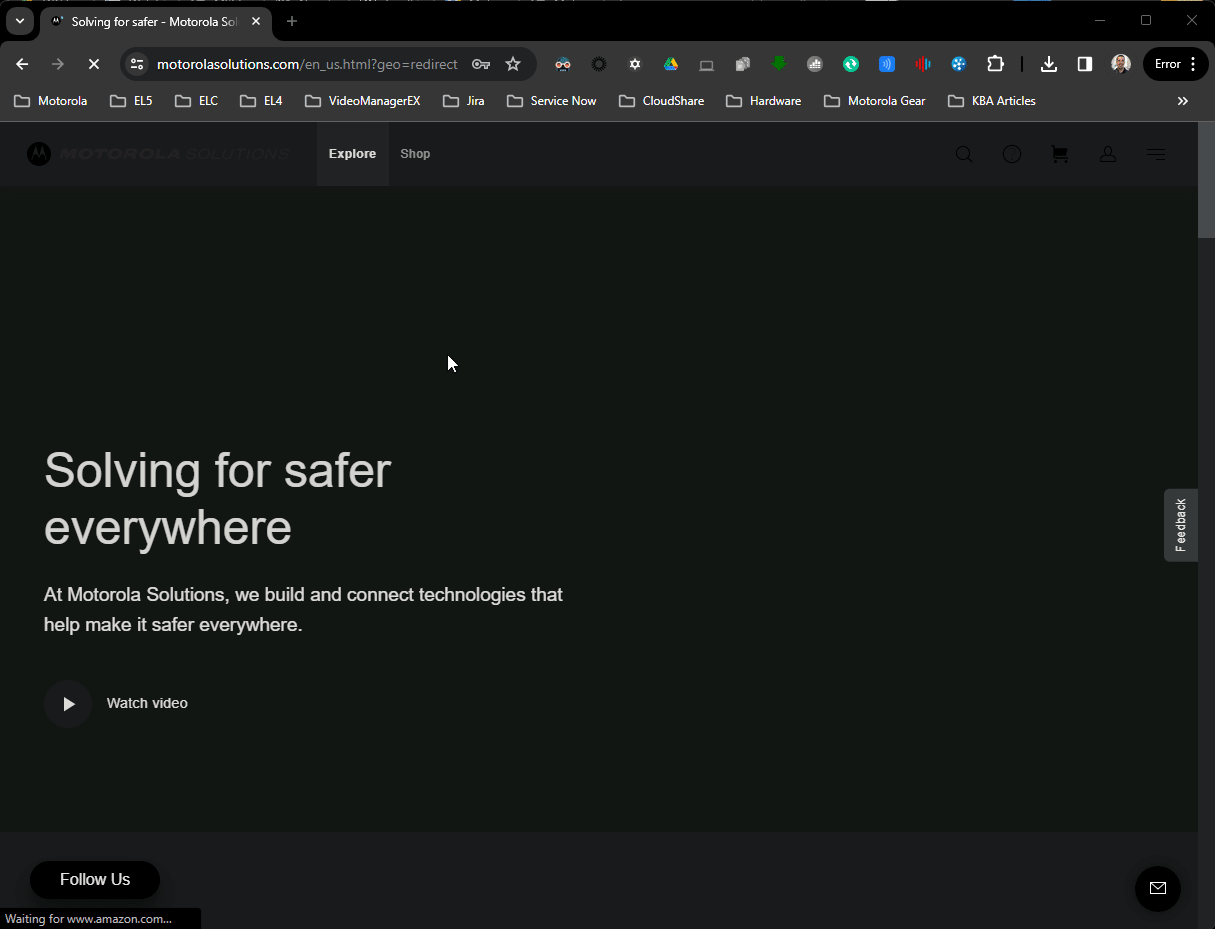Click the address bar URL field
1215x929 pixels.
[307, 64]
